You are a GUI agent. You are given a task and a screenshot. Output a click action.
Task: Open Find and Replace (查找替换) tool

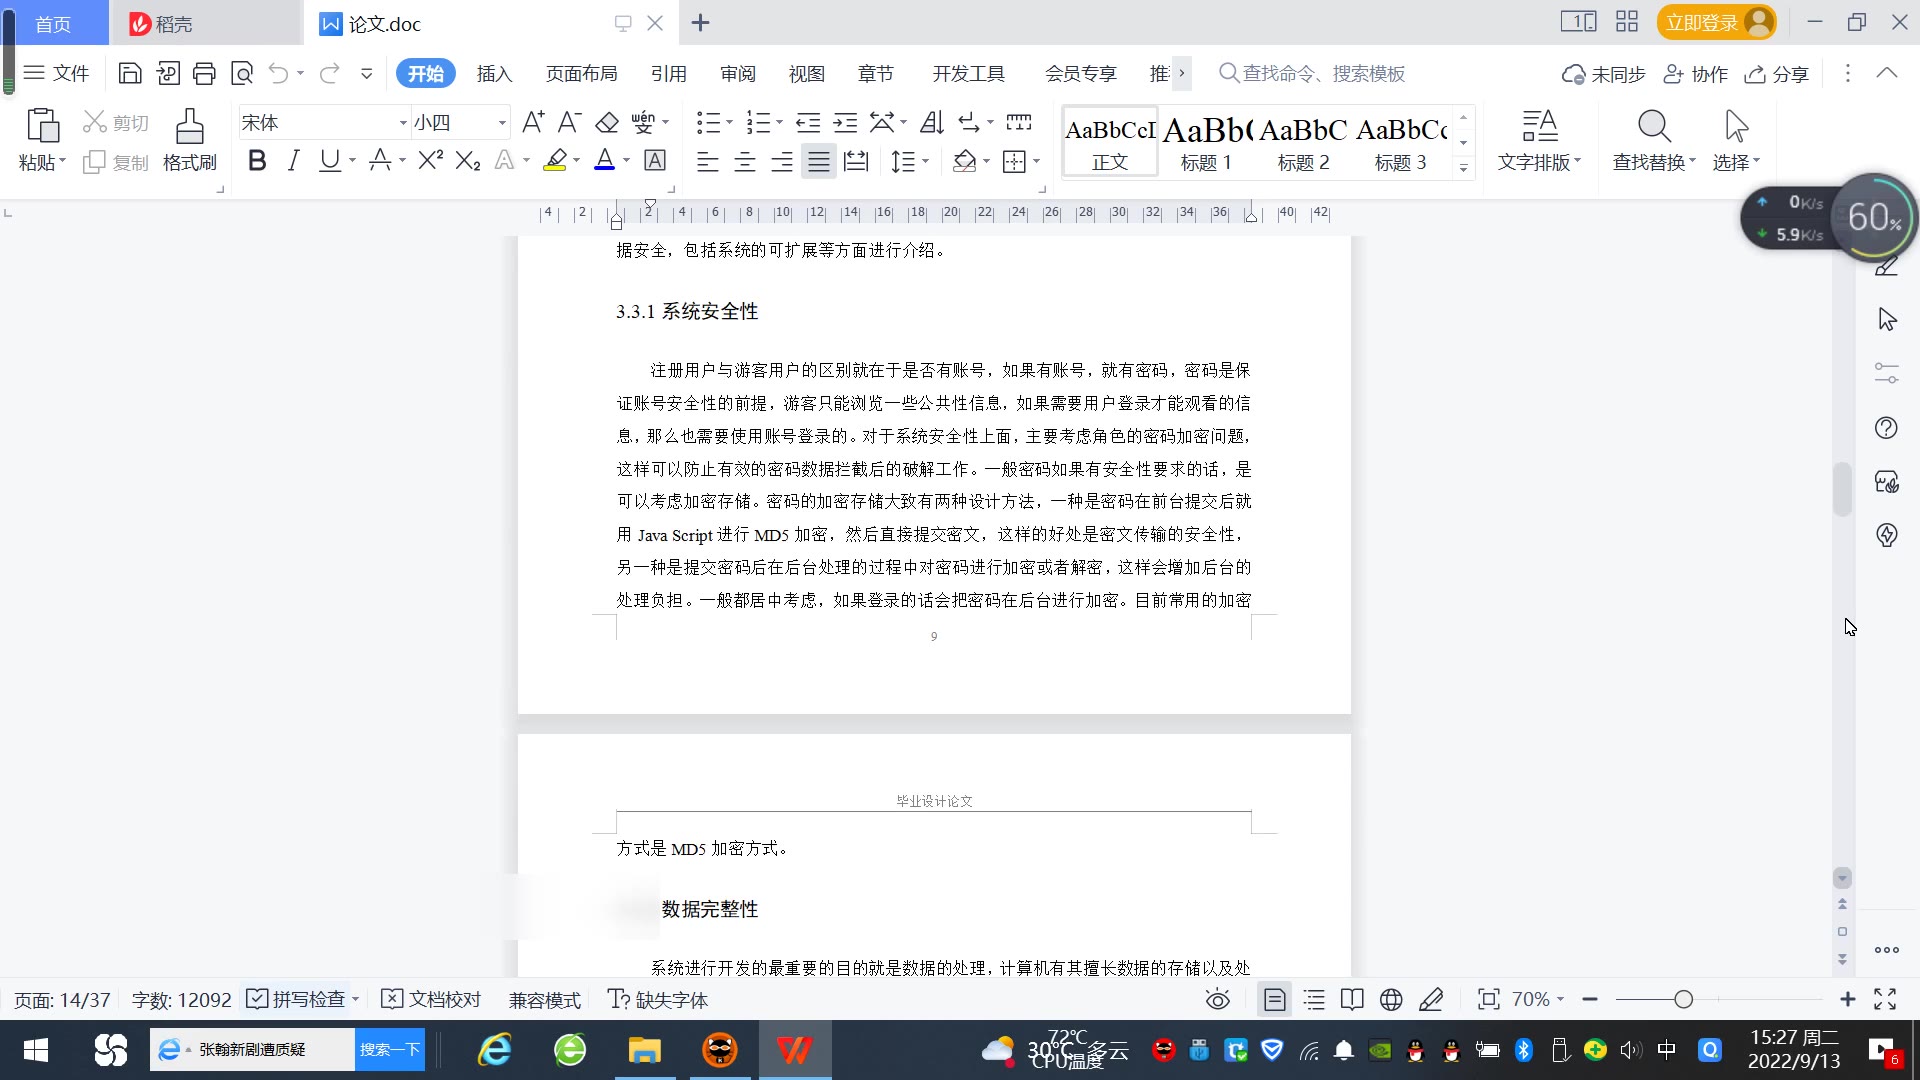tap(1653, 139)
